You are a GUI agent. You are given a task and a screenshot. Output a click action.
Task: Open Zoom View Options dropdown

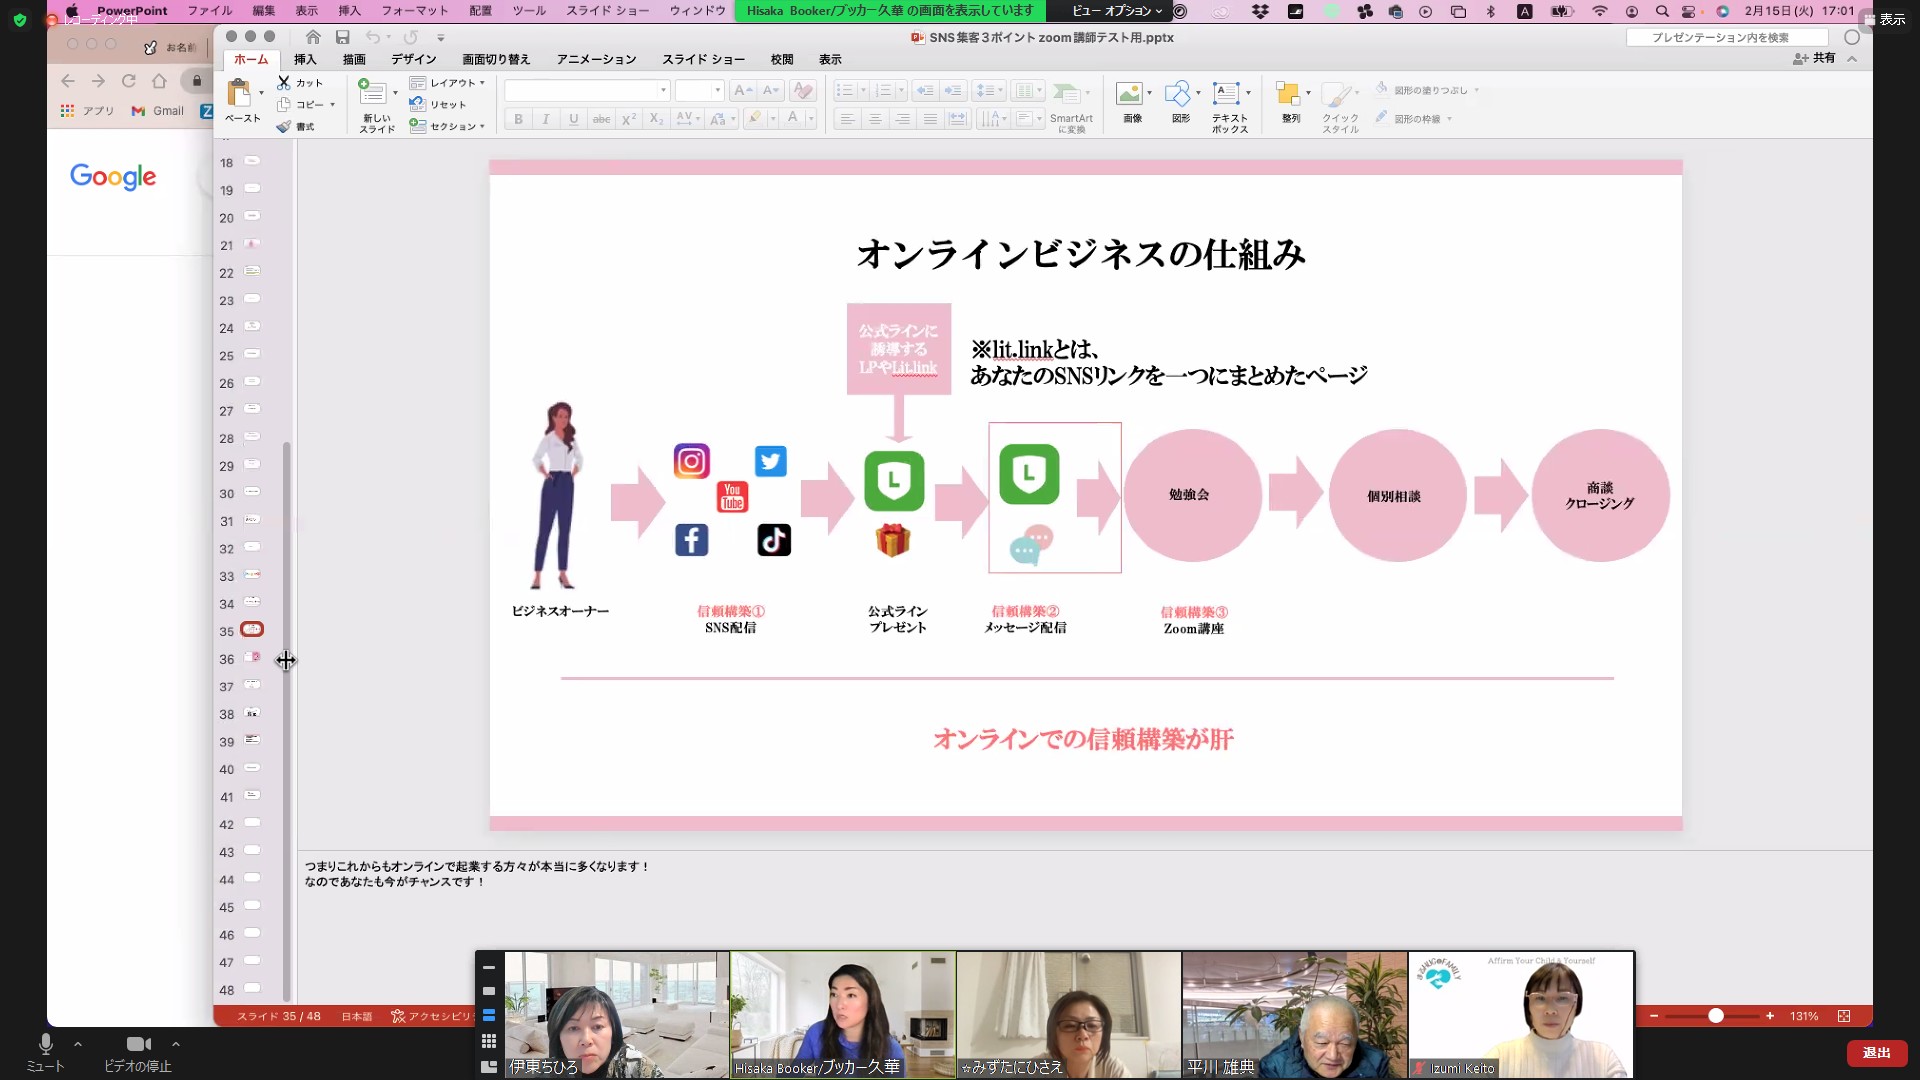click(x=1117, y=11)
